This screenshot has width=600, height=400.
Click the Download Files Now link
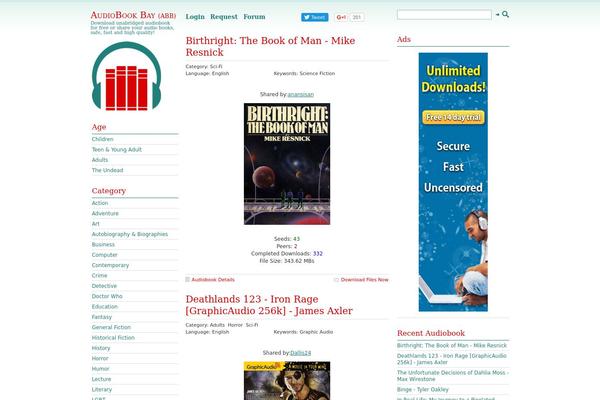coord(365,280)
